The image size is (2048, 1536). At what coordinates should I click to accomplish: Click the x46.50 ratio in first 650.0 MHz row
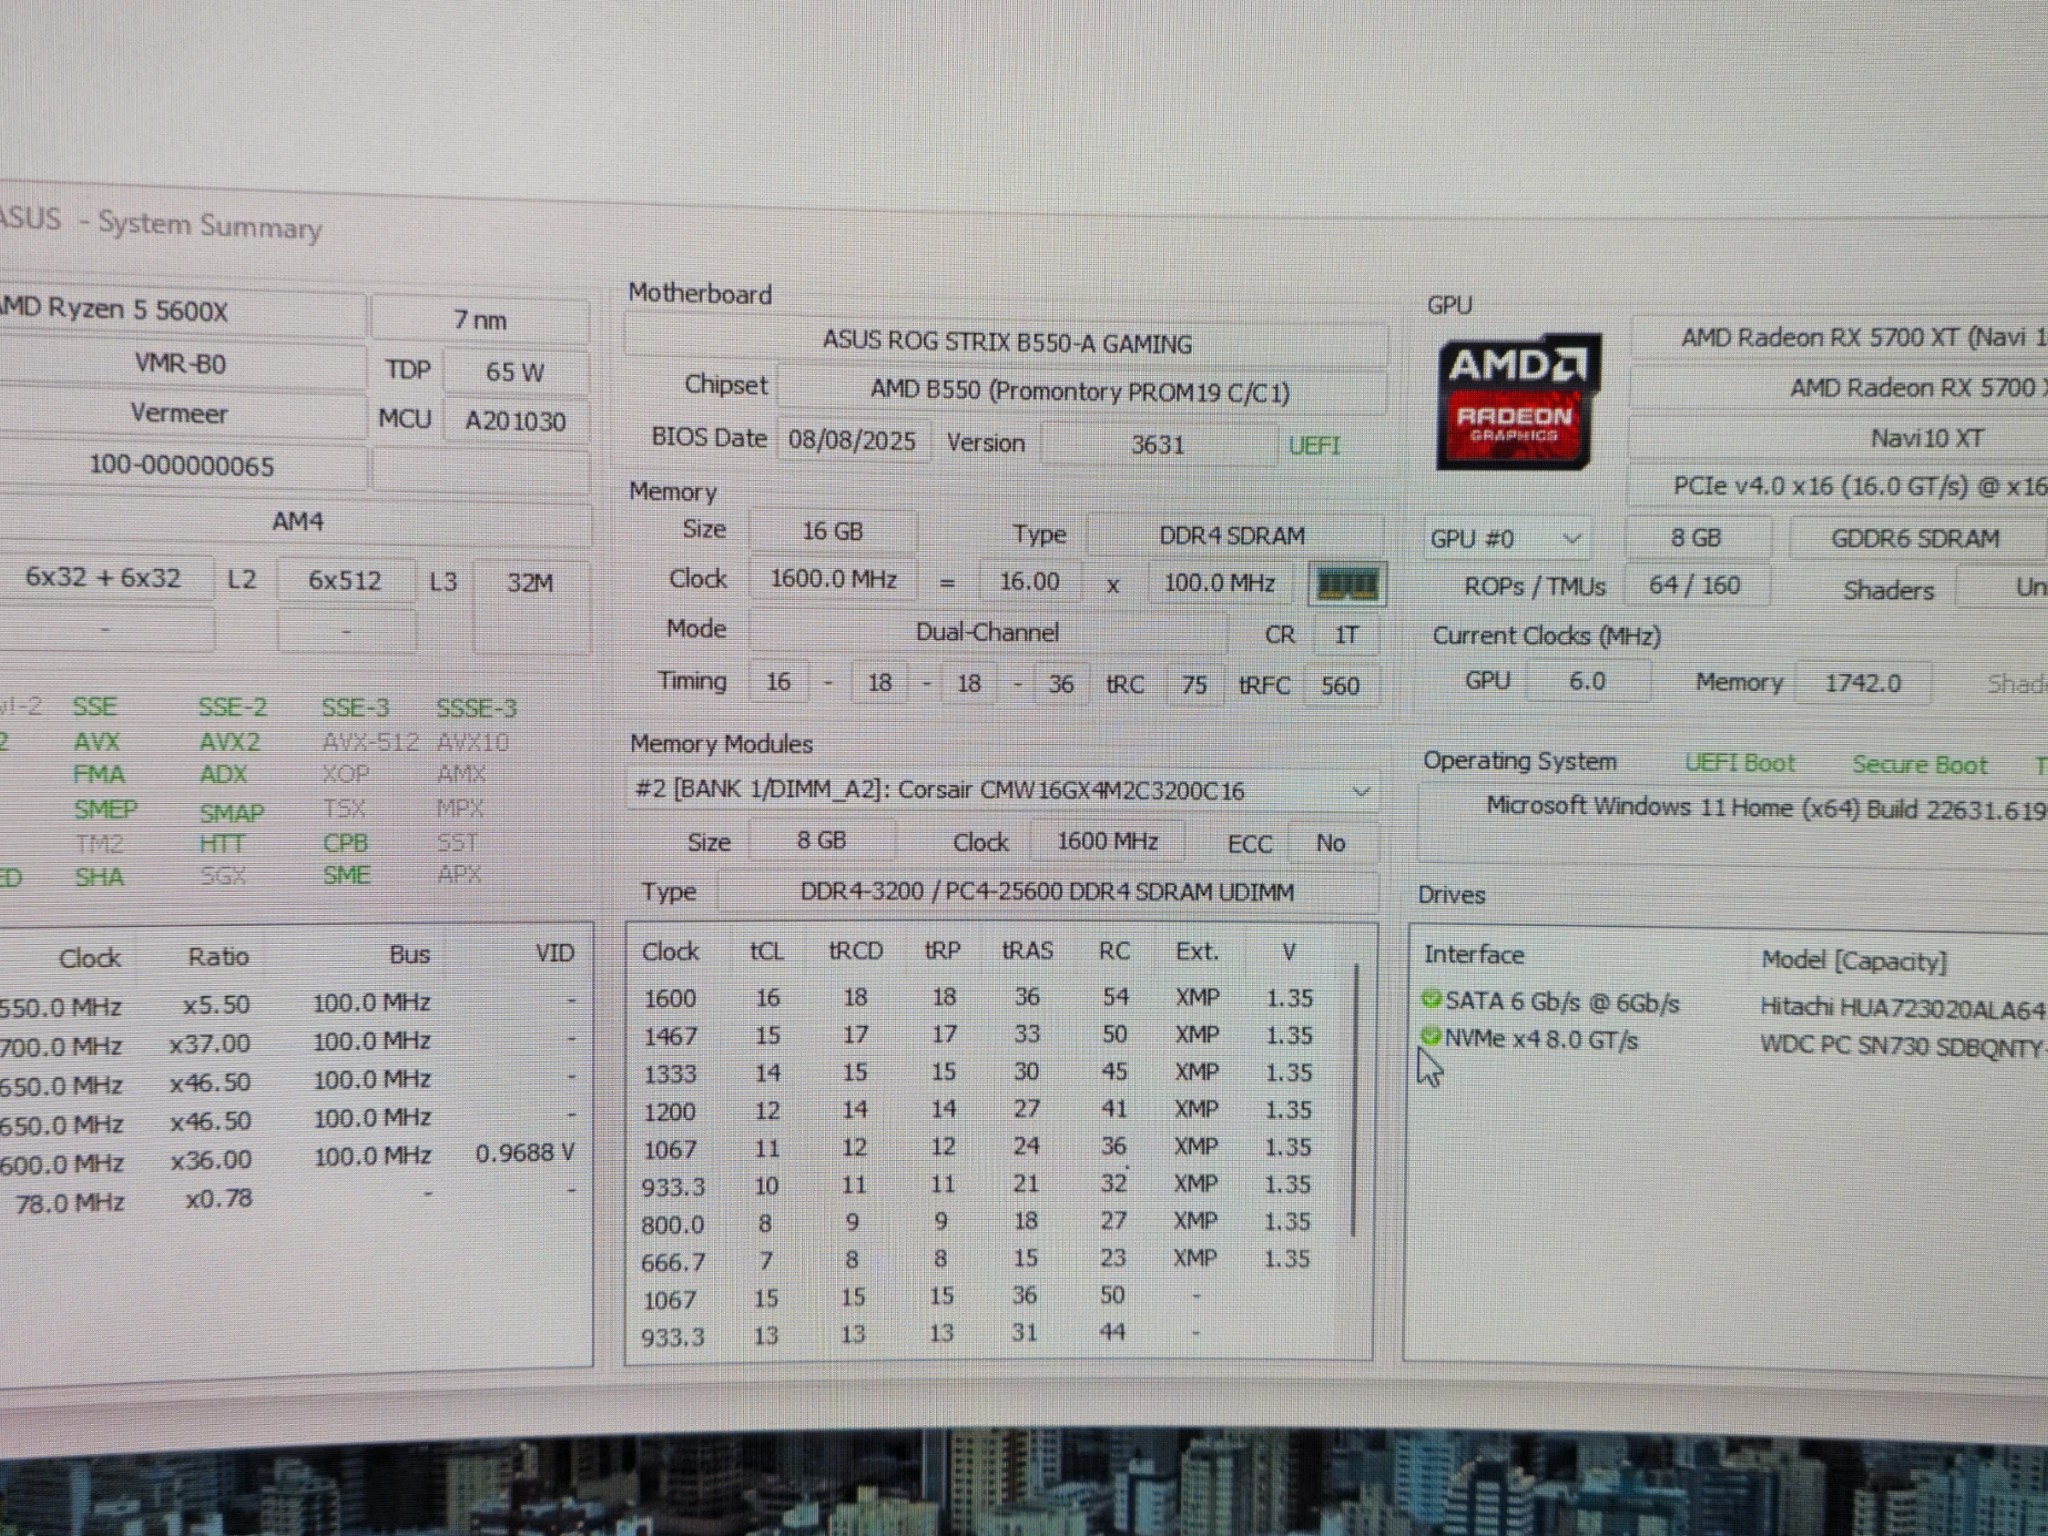pos(210,1083)
